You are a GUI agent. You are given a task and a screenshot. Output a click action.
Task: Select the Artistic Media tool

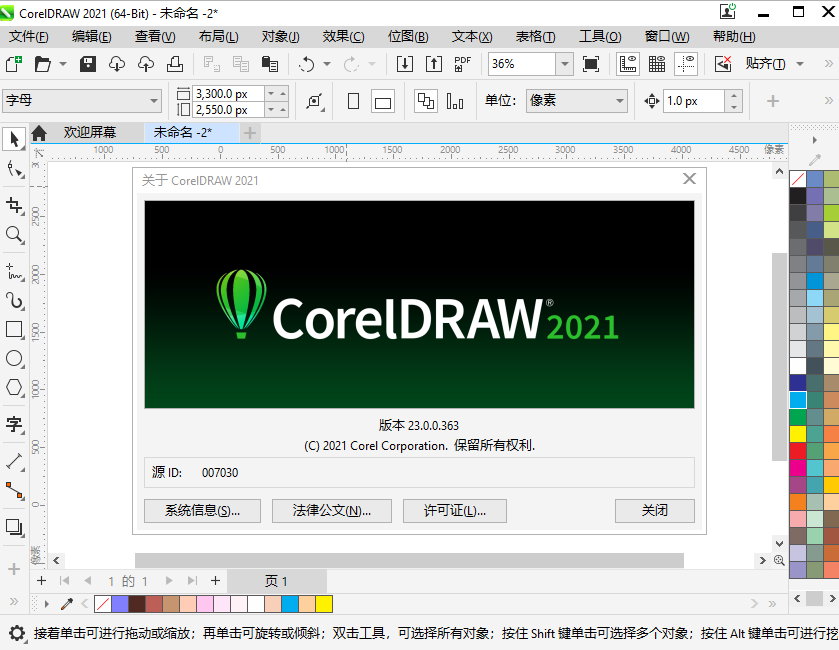[x=14, y=301]
